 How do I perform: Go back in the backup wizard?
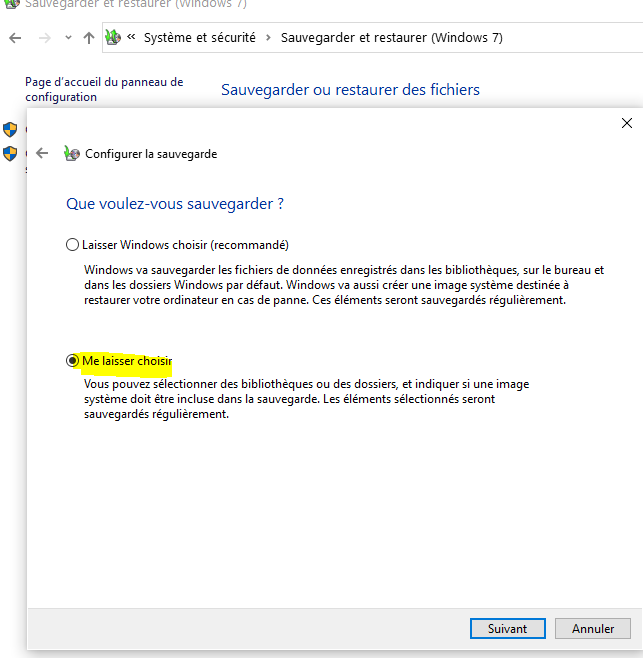point(42,153)
